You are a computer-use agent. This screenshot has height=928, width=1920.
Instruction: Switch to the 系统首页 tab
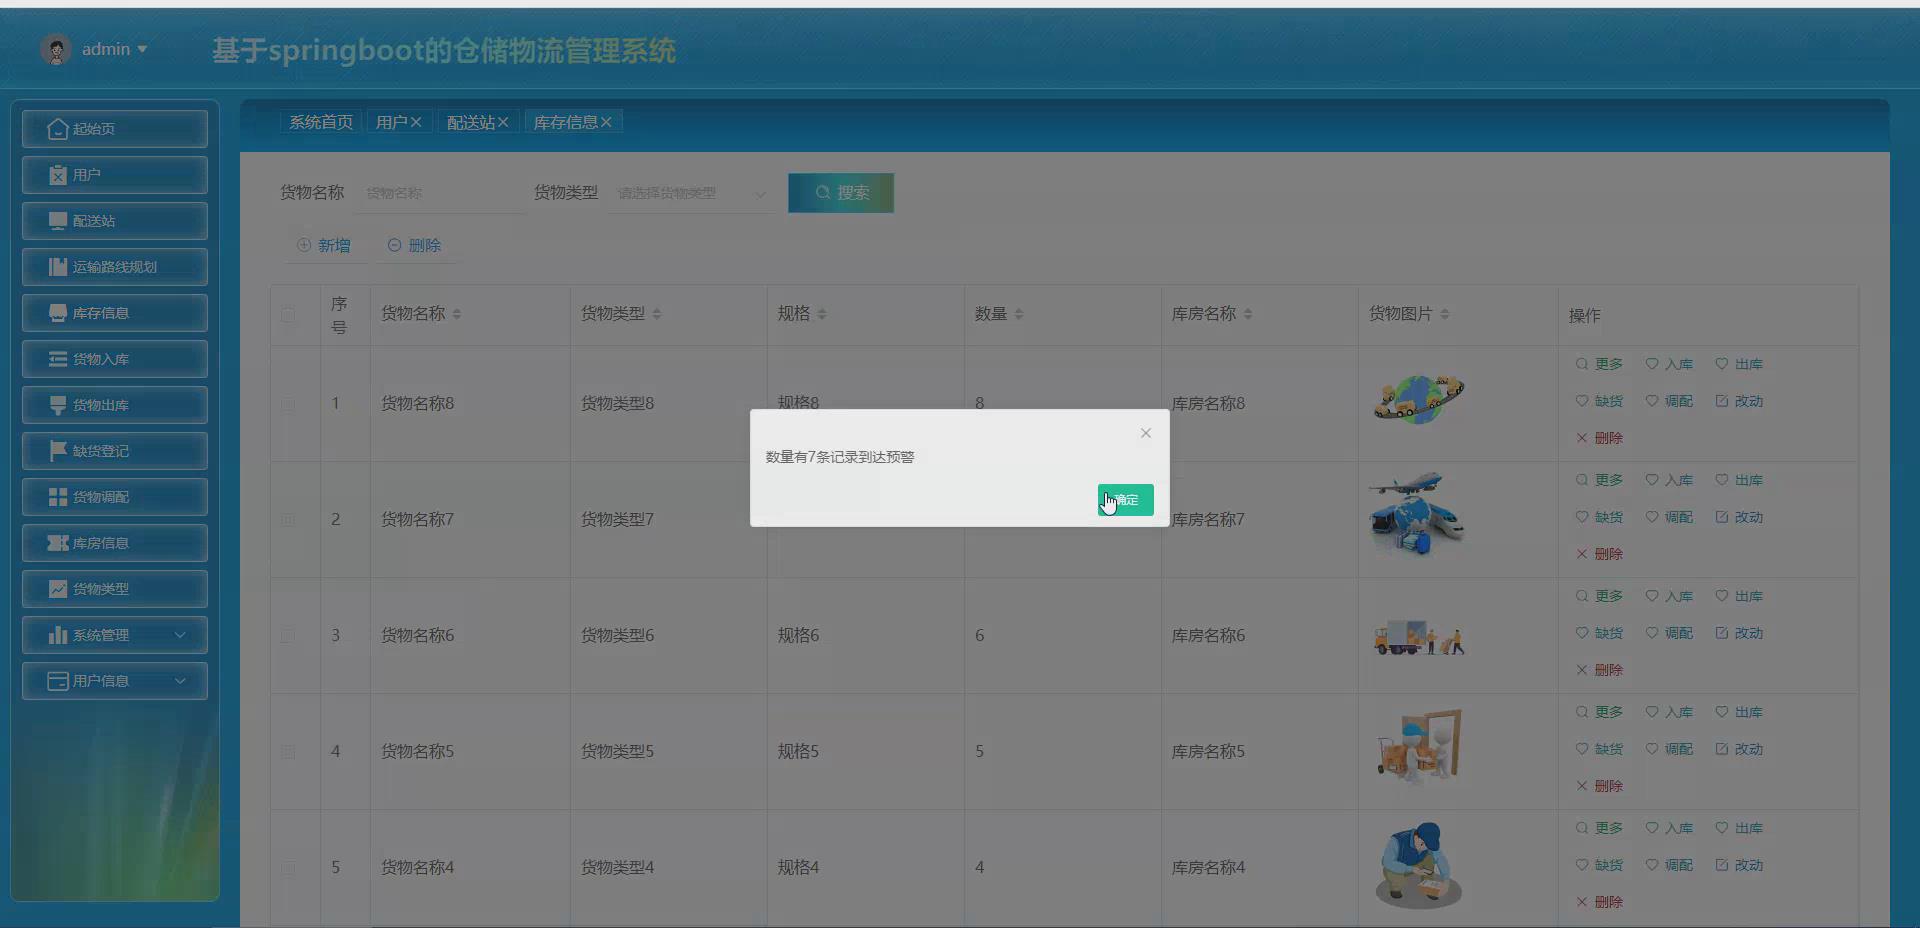coord(320,121)
